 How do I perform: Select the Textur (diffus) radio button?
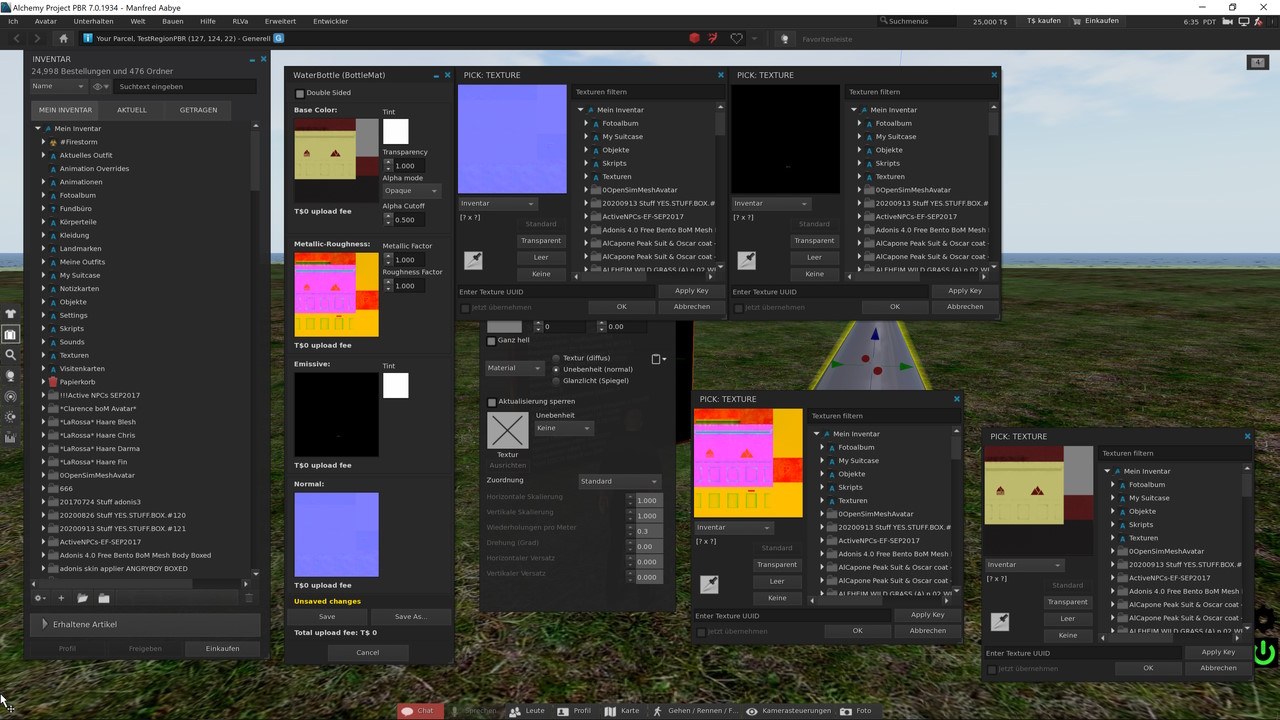pos(557,358)
